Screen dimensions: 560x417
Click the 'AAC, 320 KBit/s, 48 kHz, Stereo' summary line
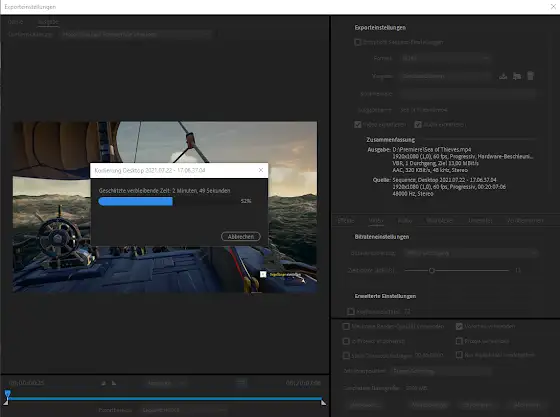click(430, 170)
